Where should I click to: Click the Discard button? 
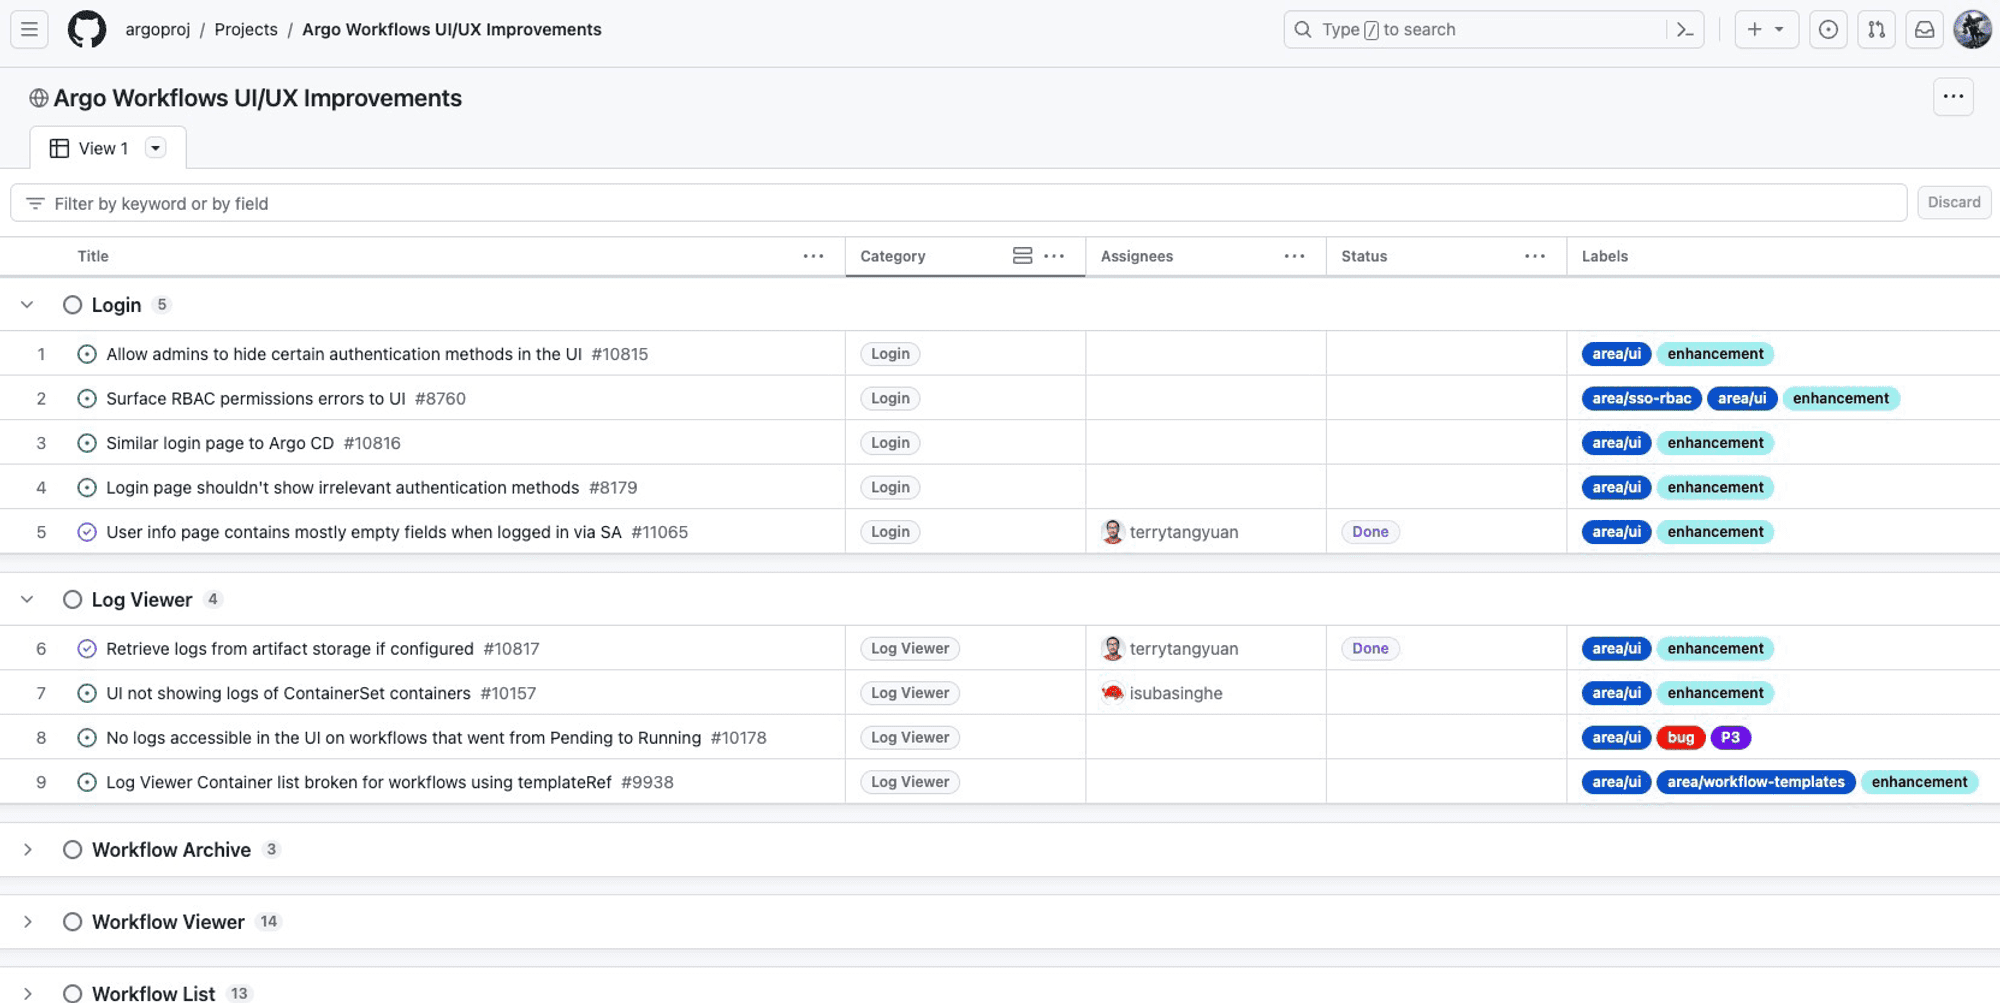1954,202
